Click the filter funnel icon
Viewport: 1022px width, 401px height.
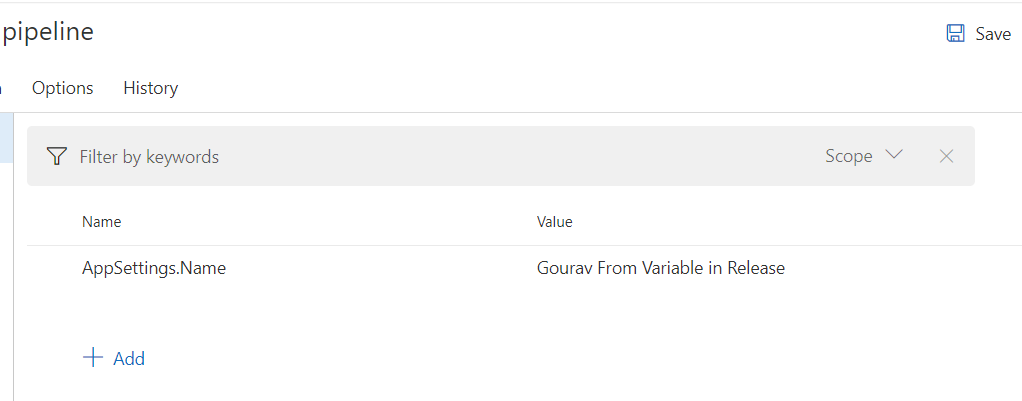[x=57, y=156]
